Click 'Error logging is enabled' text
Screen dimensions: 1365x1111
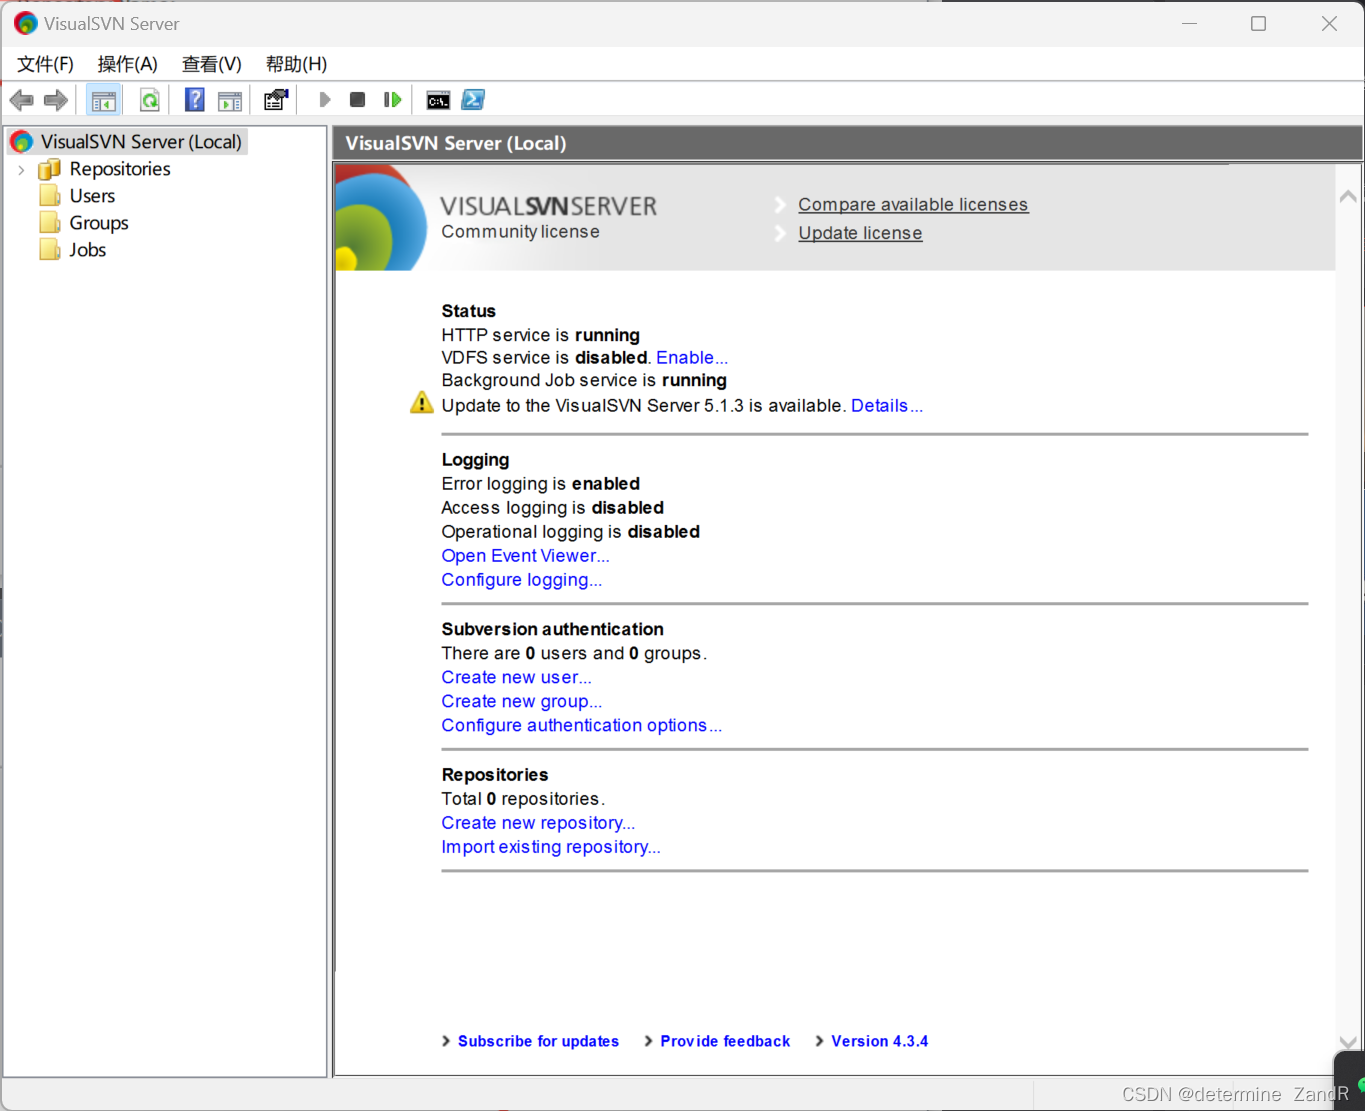541,484
